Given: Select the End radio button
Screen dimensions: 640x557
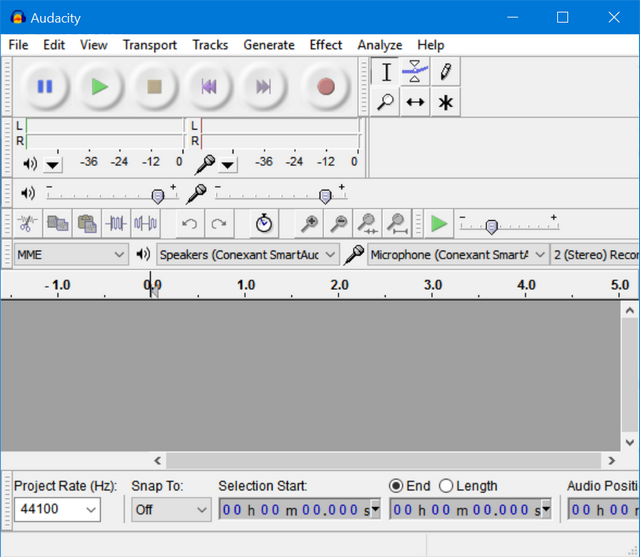Looking at the screenshot, I should (x=396, y=486).
